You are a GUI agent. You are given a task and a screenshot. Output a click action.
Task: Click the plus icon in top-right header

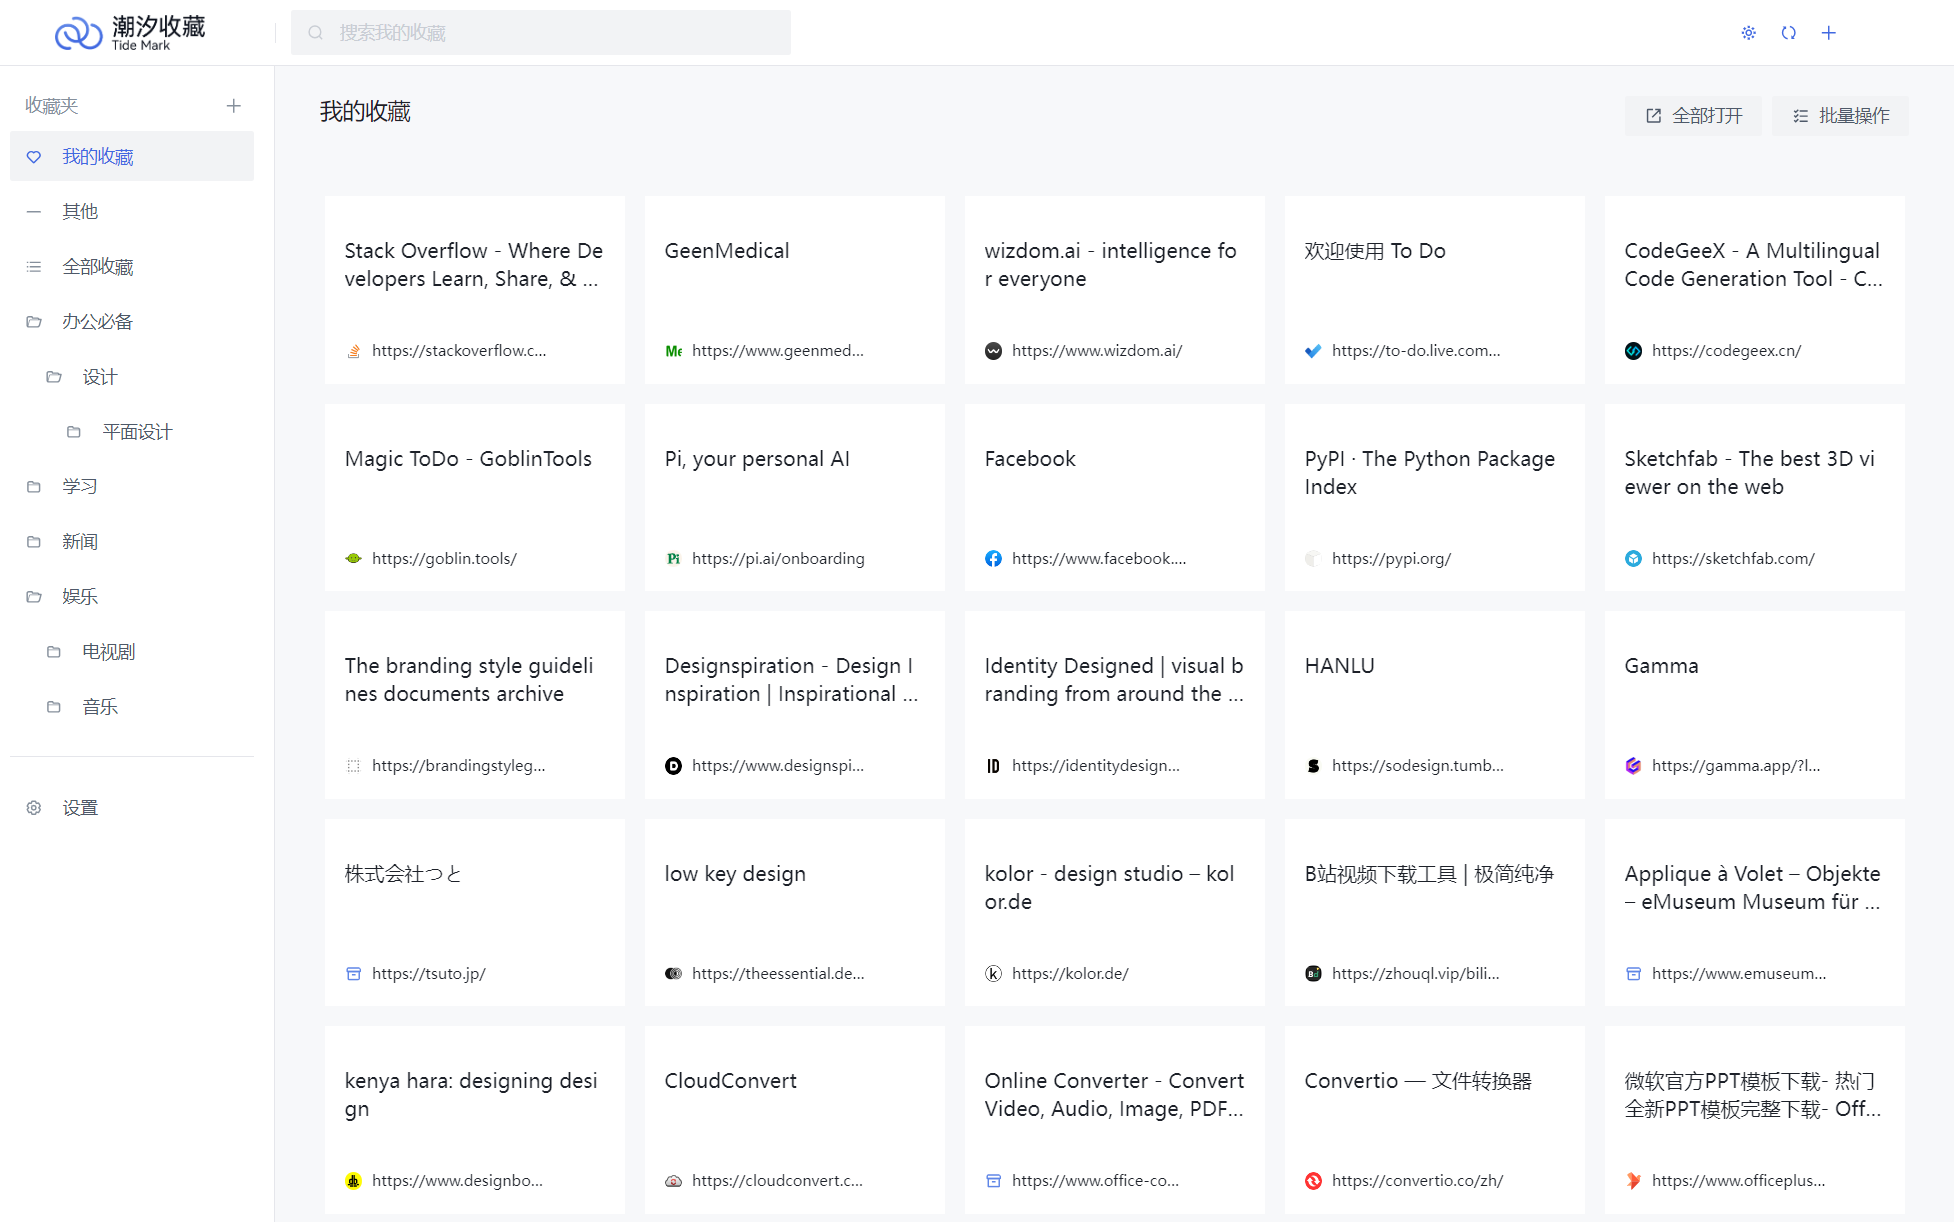[x=1828, y=33]
